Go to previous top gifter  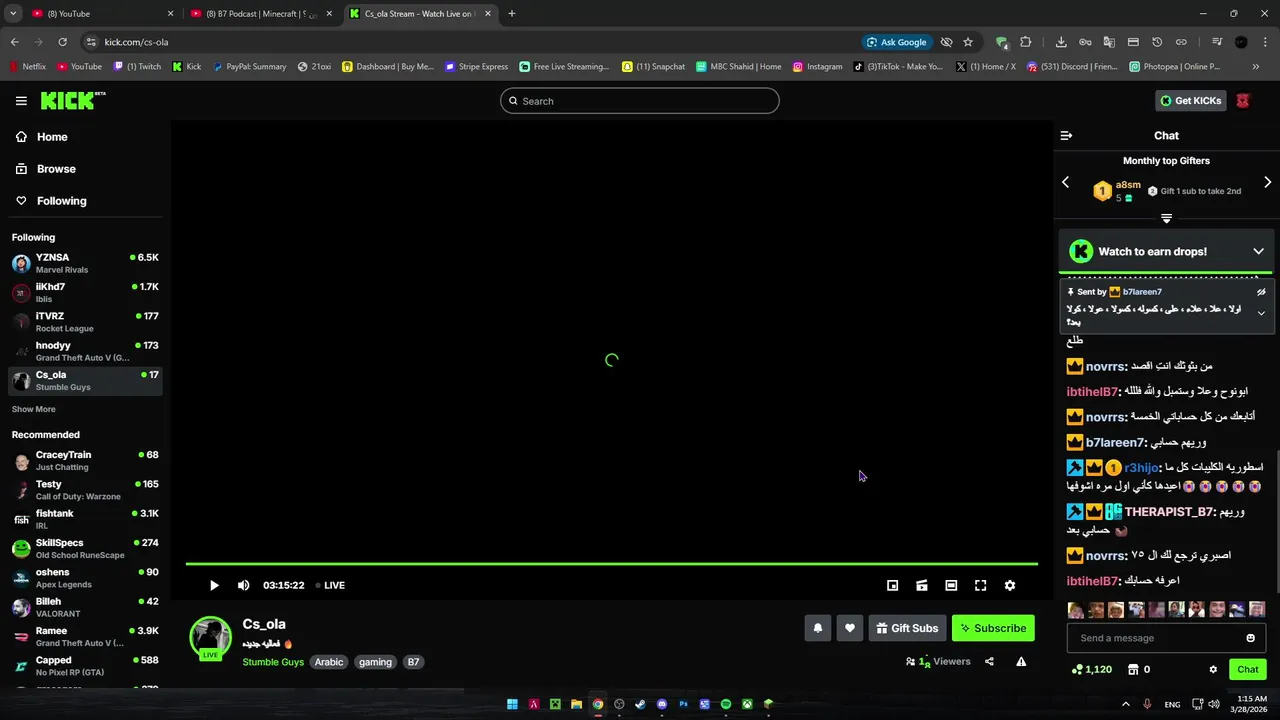click(x=1065, y=182)
